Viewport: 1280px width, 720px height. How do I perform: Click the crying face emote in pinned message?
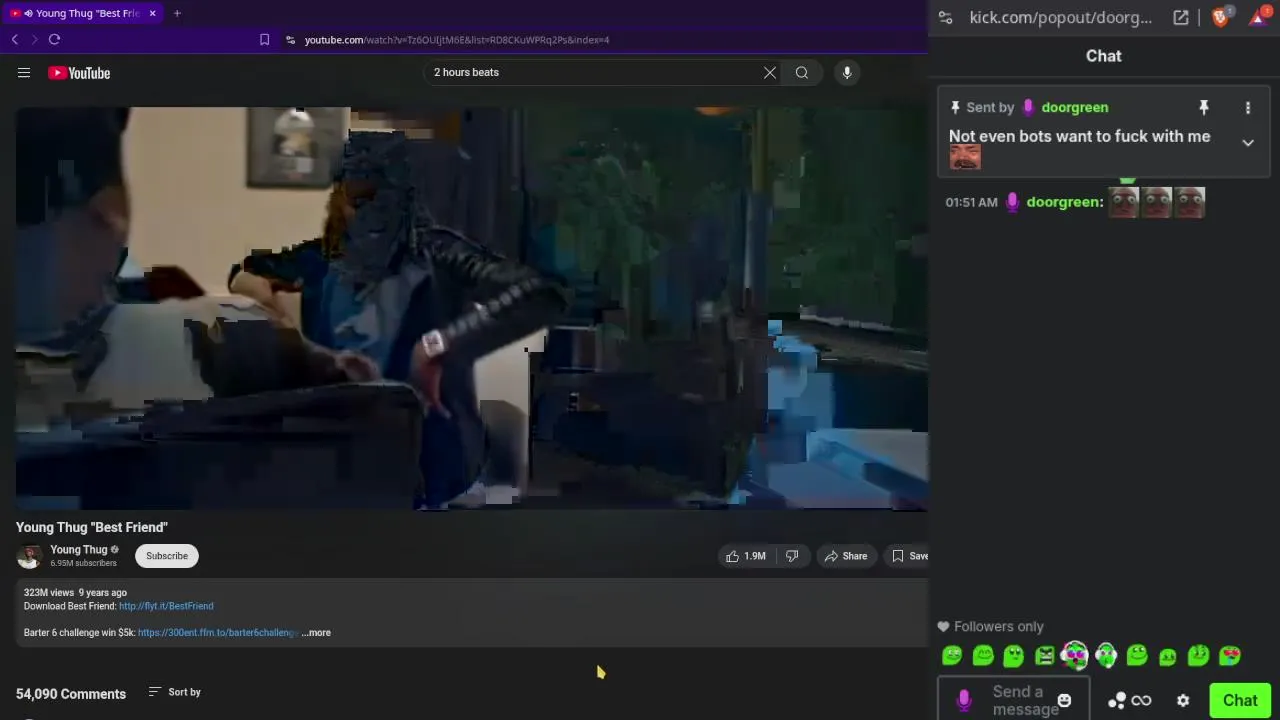(x=965, y=157)
